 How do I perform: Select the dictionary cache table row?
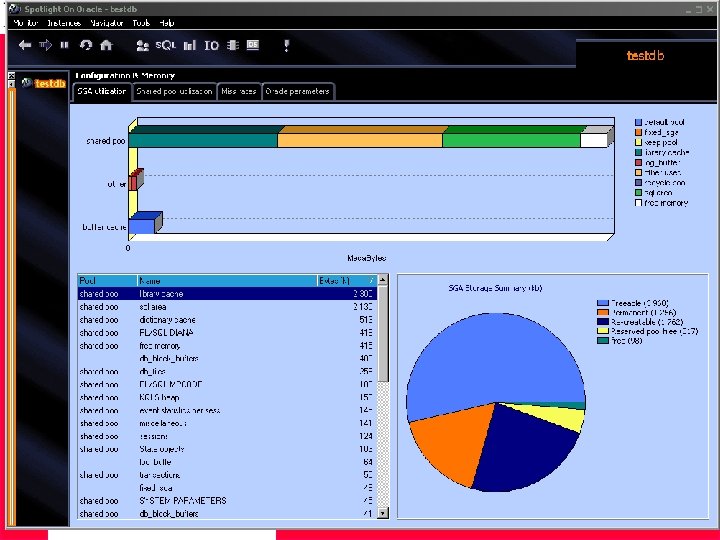[x=227, y=320]
